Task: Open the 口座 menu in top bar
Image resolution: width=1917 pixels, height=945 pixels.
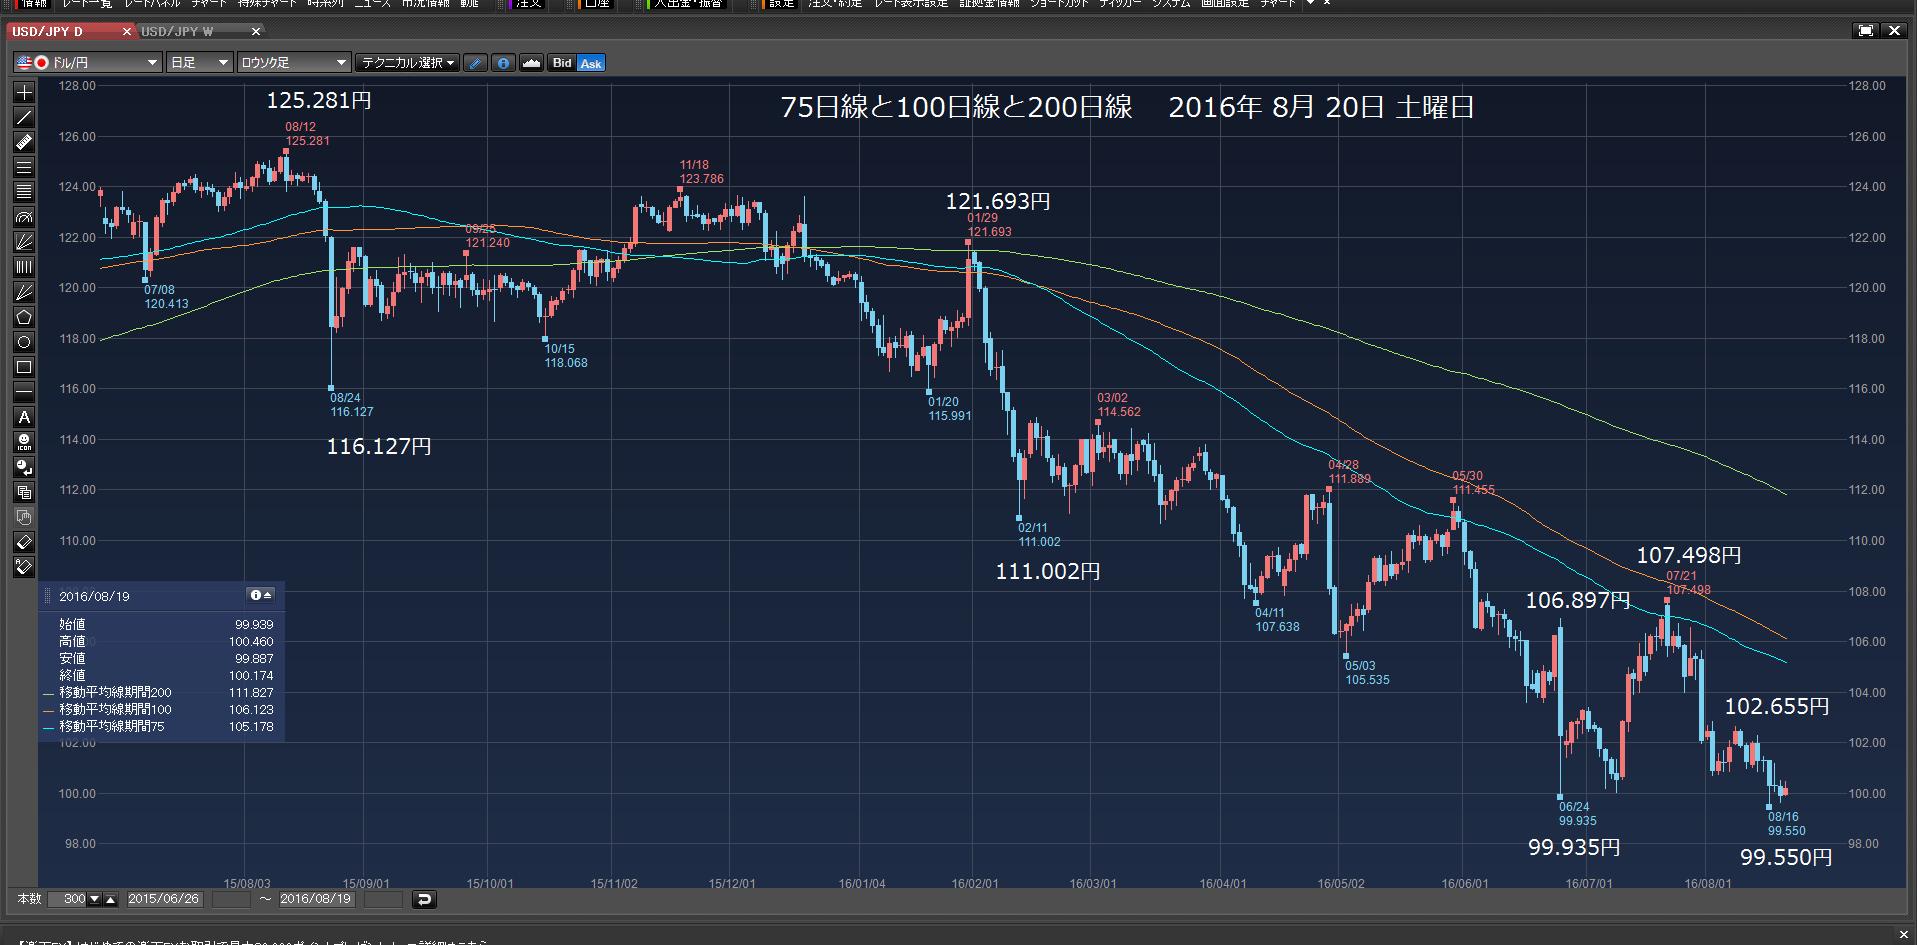Action: point(597,3)
